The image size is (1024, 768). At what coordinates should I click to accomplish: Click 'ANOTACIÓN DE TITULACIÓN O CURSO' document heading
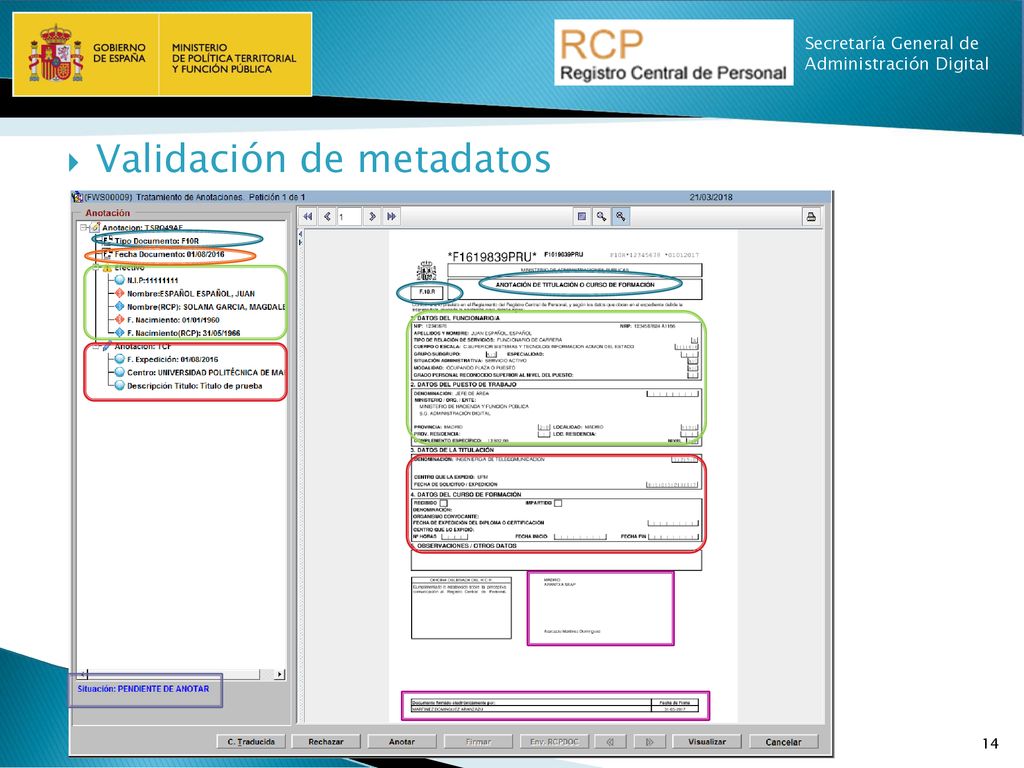coord(575,285)
